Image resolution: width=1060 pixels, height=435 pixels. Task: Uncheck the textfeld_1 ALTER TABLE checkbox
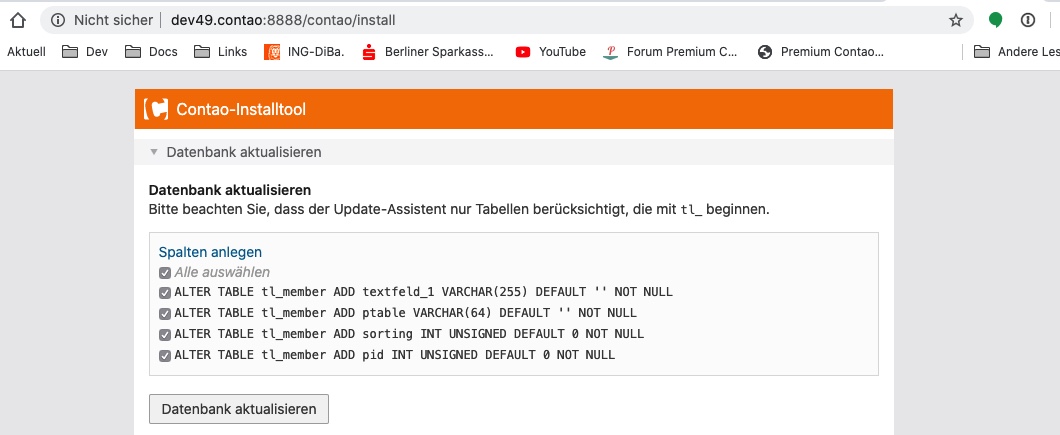(x=165, y=292)
